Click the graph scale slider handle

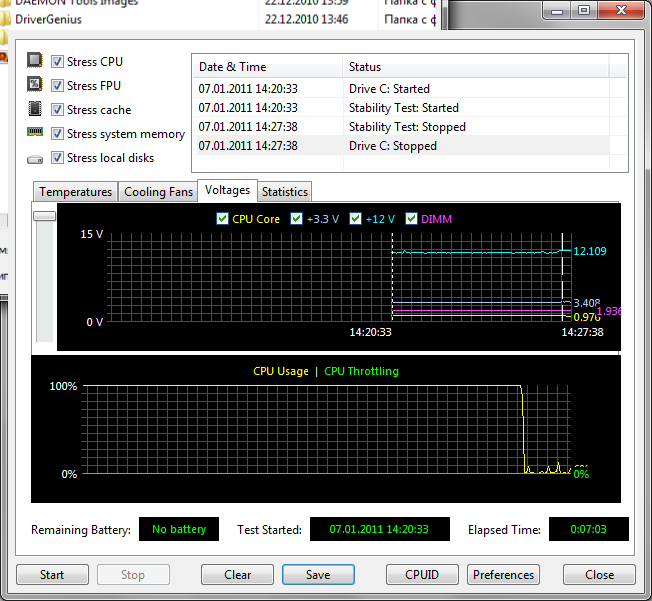(x=44, y=216)
